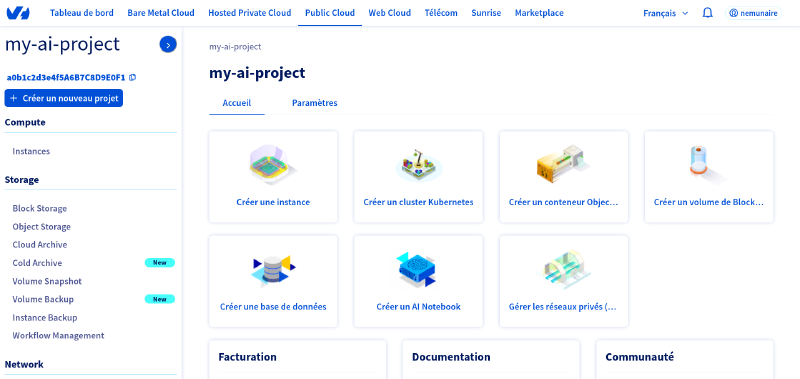The height and width of the screenshot is (379, 800).
Task: Collapse sidebar with the round arrow button
Action: [x=168, y=45]
